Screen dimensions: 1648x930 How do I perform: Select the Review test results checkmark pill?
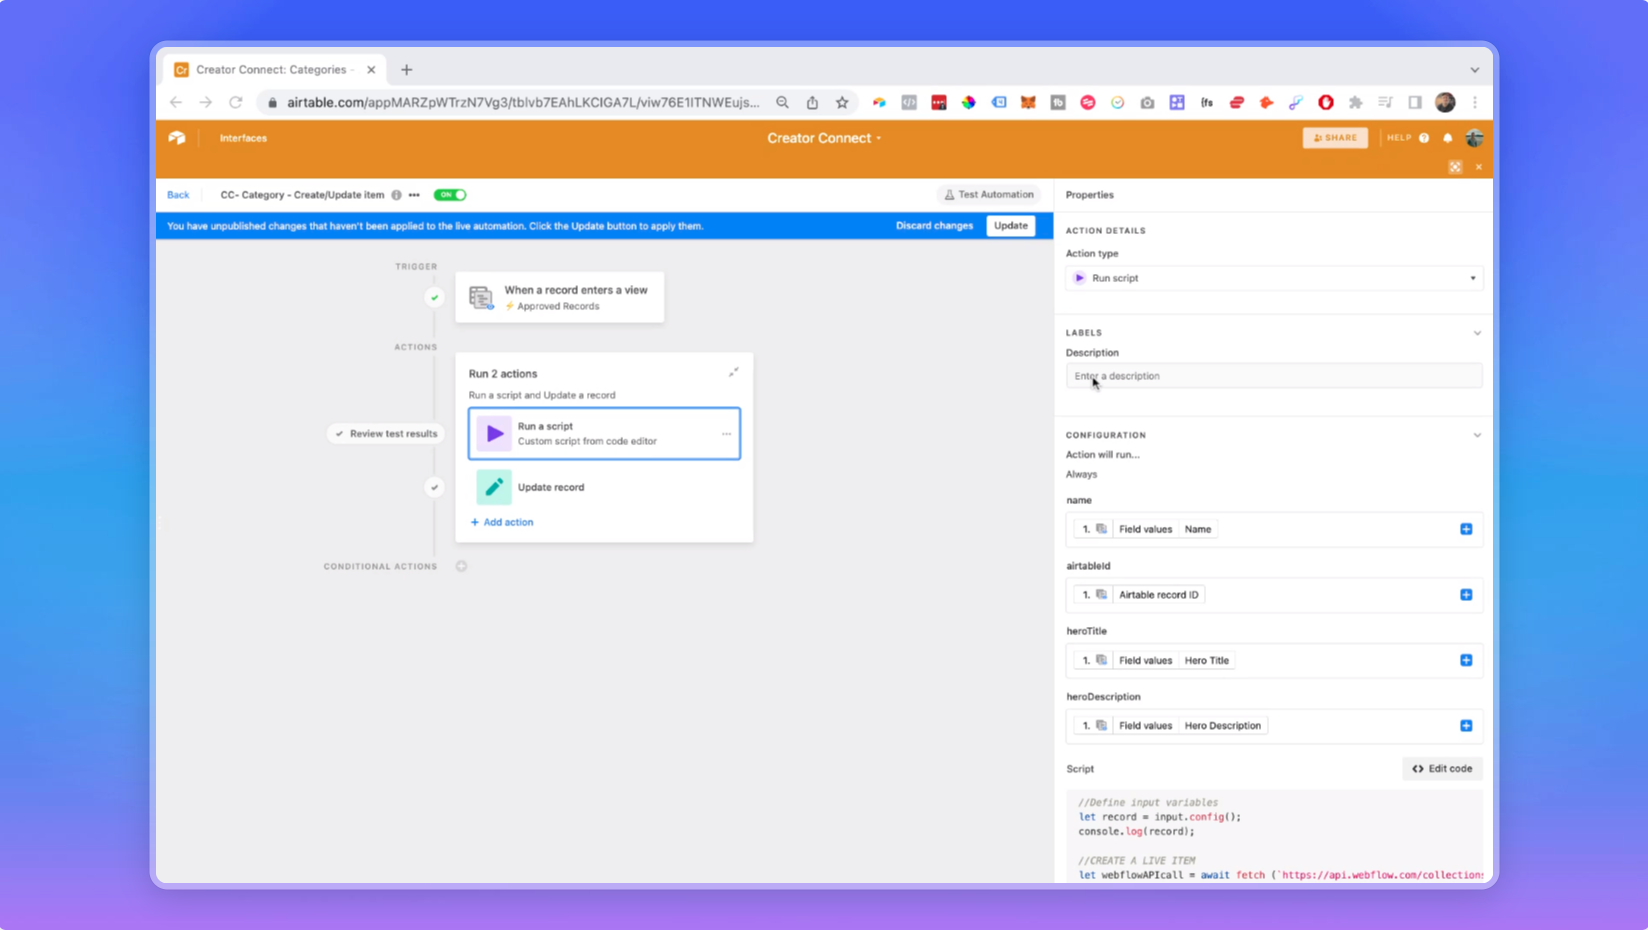pyautogui.click(x=385, y=433)
